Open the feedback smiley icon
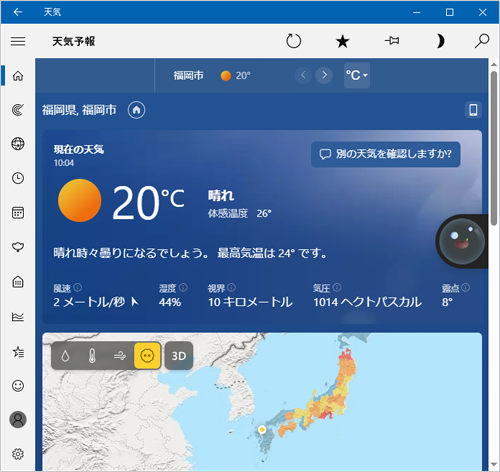This screenshot has height=472, width=500. (18, 386)
